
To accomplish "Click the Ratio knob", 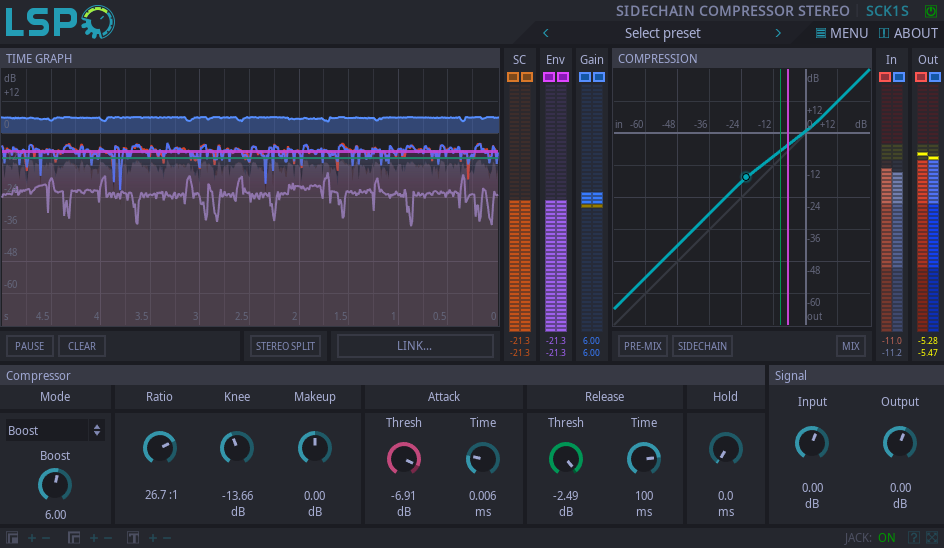I will pos(159,448).
